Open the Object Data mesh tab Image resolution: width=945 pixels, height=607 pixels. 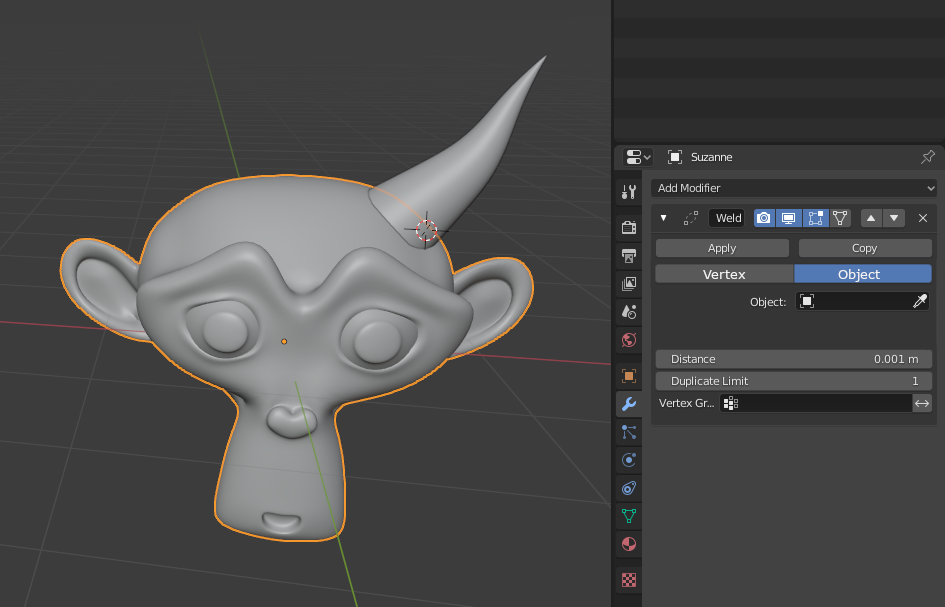click(x=629, y=516)
